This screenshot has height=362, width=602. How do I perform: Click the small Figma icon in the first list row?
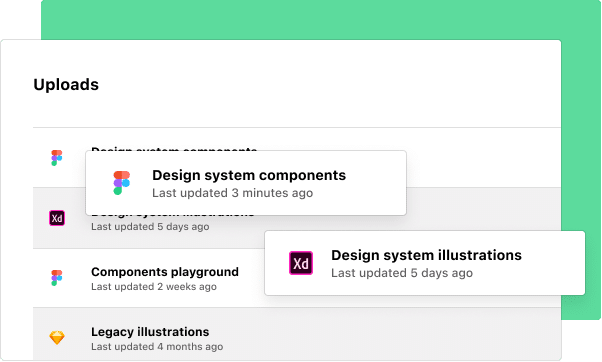pos(56,158)
